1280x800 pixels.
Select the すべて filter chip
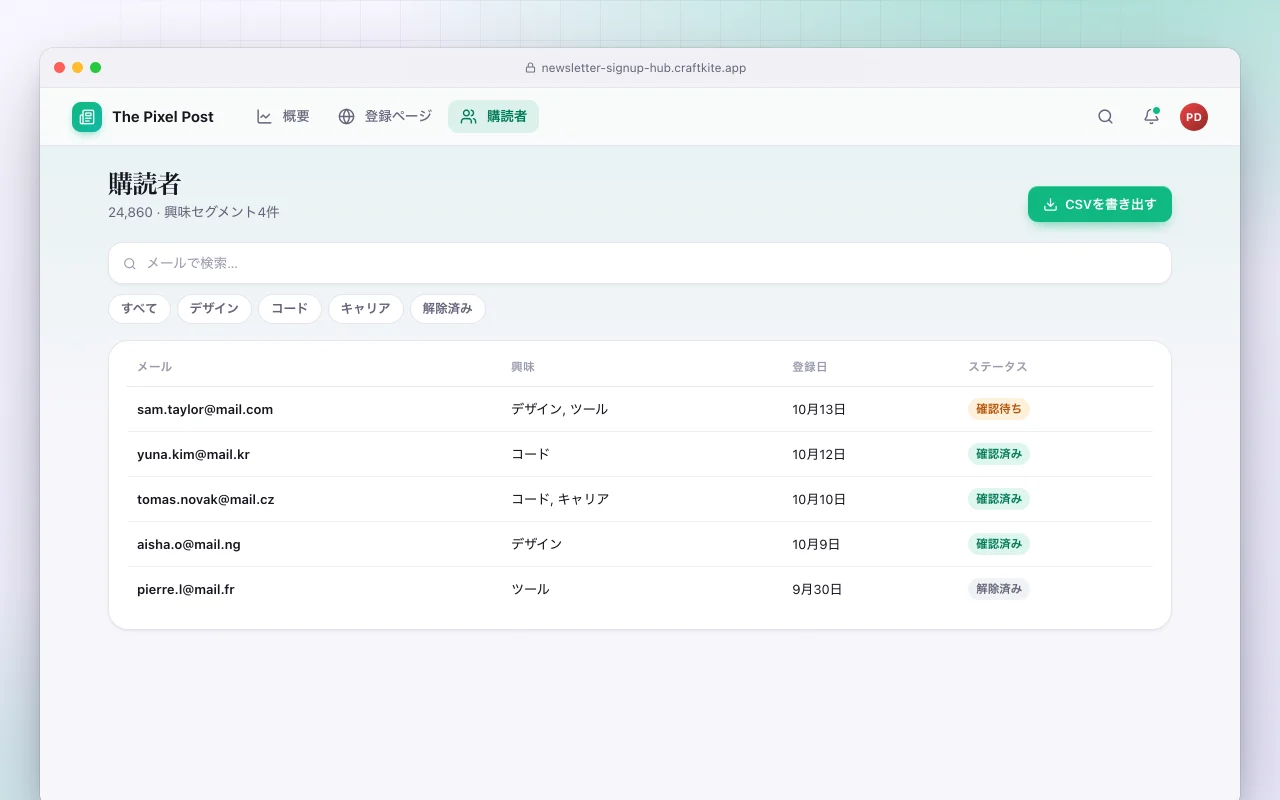coord(139,309)
